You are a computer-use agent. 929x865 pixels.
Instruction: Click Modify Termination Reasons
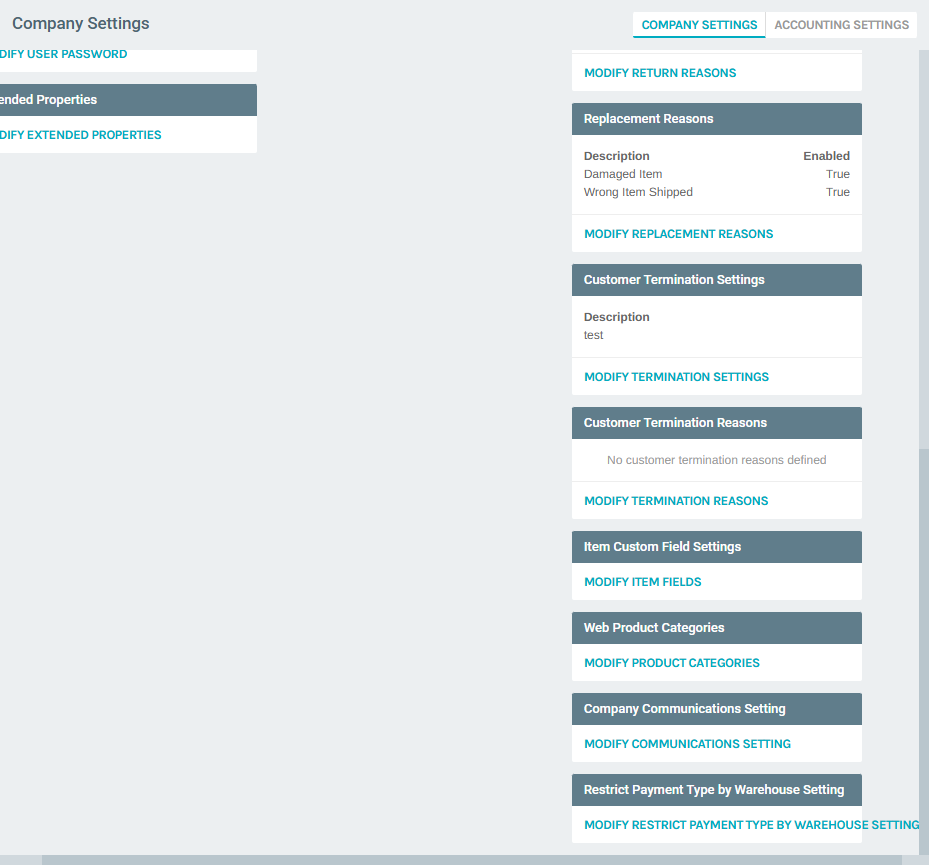(675, 500)
